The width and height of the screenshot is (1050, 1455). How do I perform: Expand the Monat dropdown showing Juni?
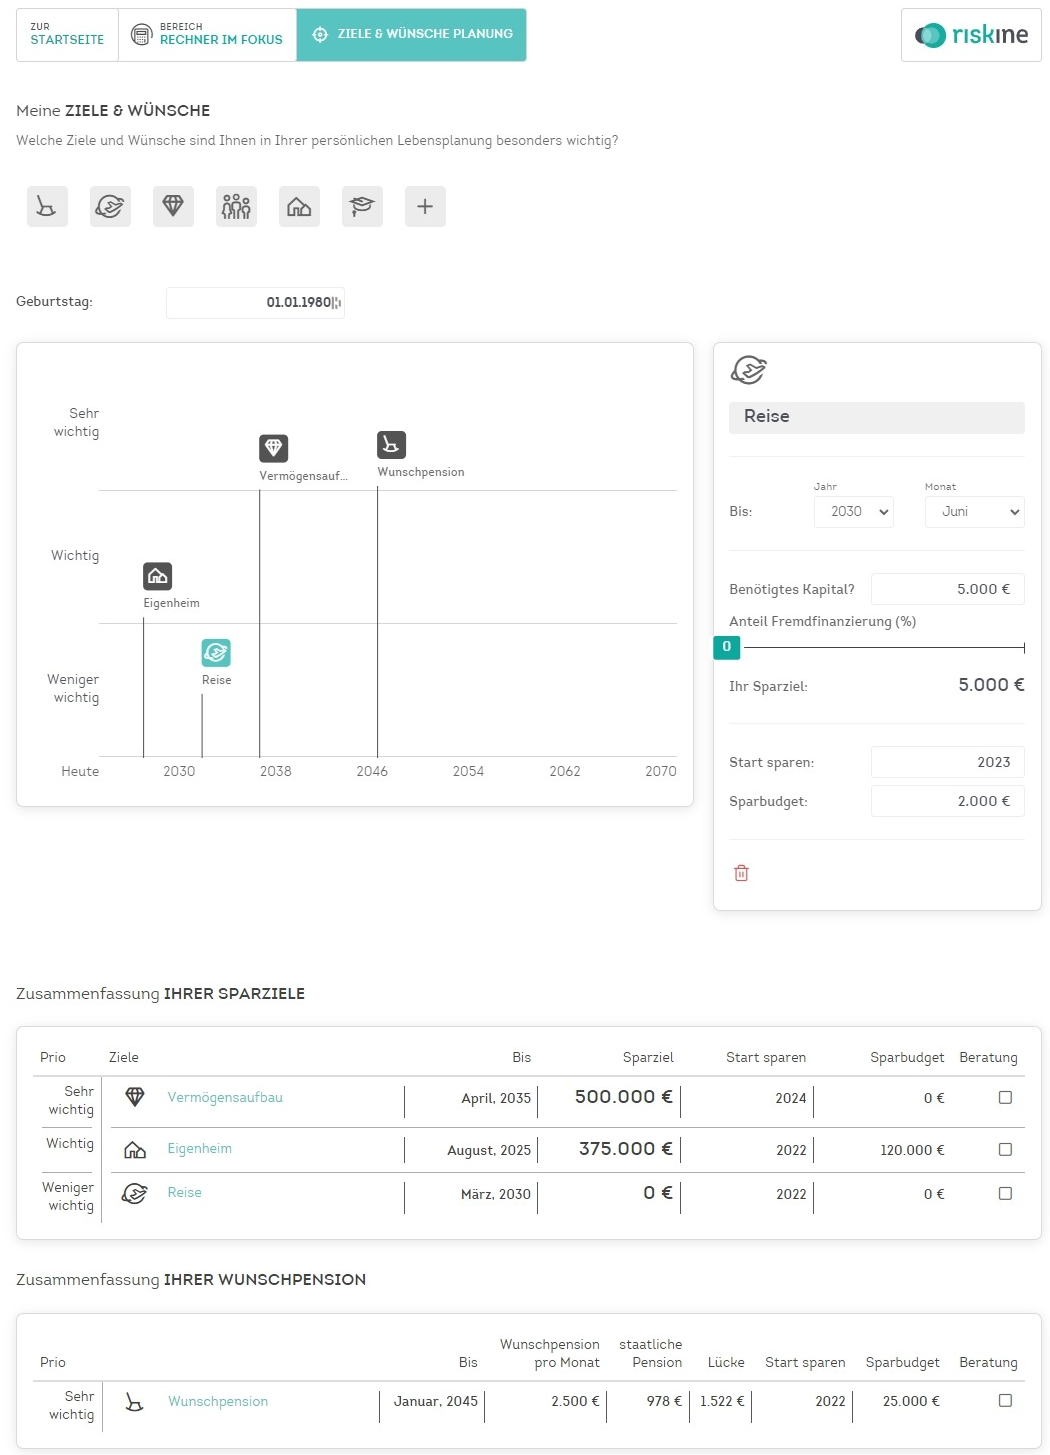coord(974,512)
